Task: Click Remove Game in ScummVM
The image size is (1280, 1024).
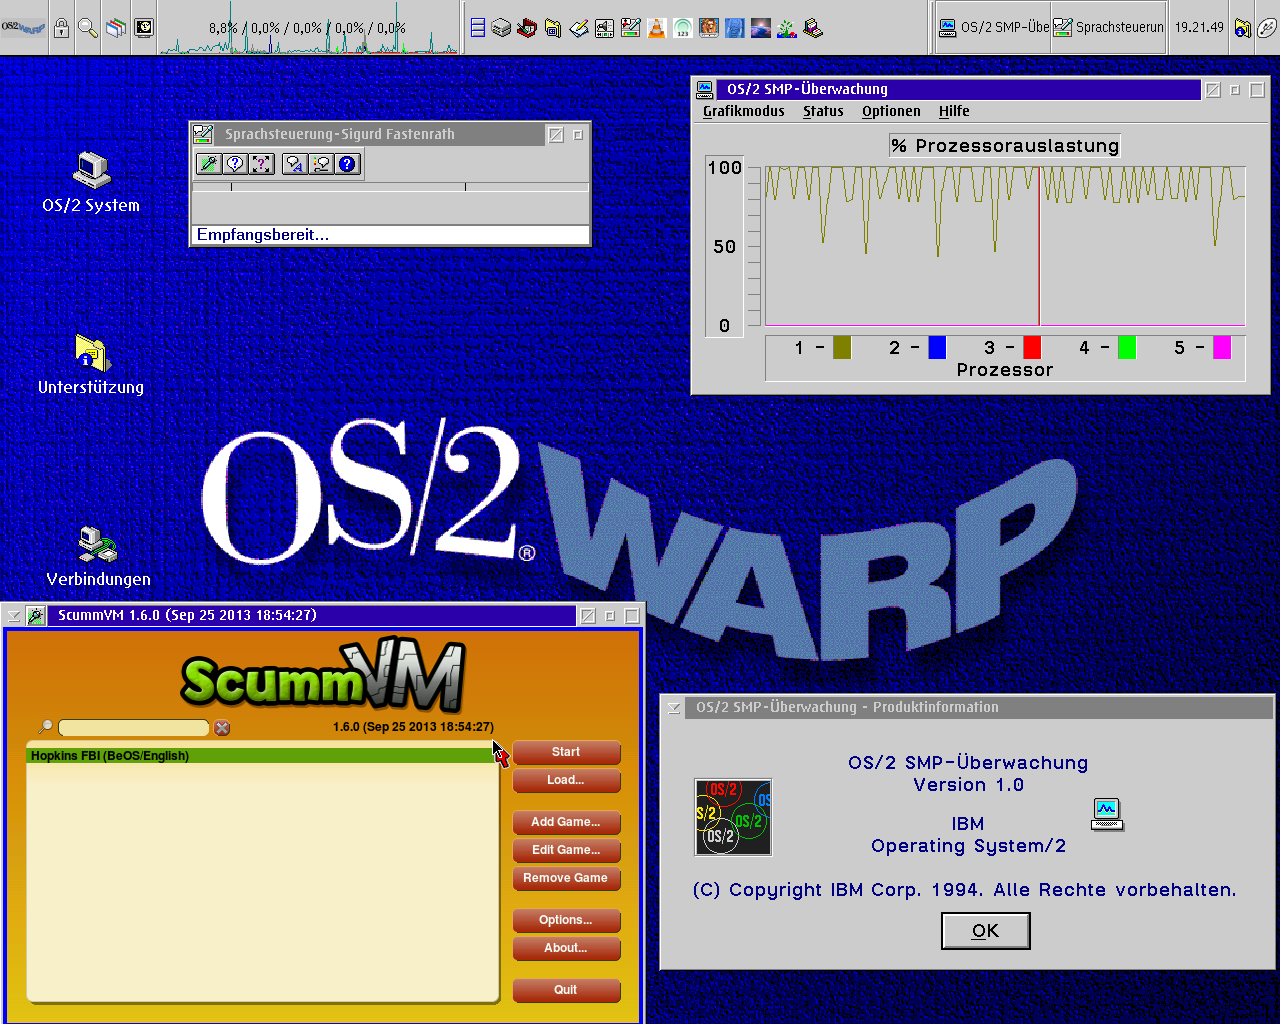Action: coord(566,878)
